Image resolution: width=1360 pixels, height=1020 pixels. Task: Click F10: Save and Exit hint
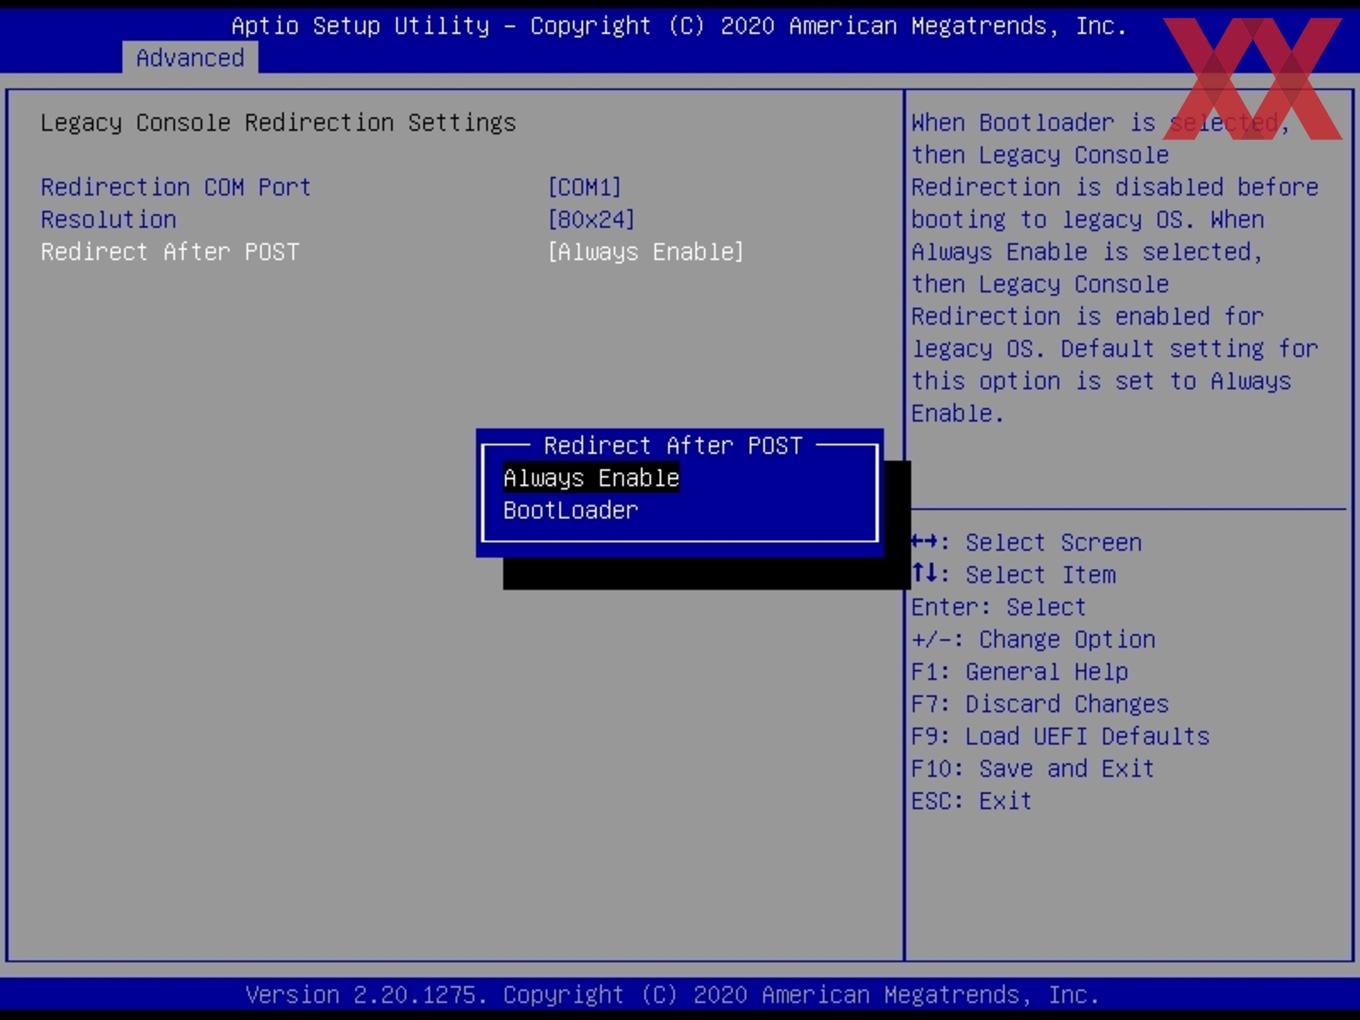point(1033,768)
